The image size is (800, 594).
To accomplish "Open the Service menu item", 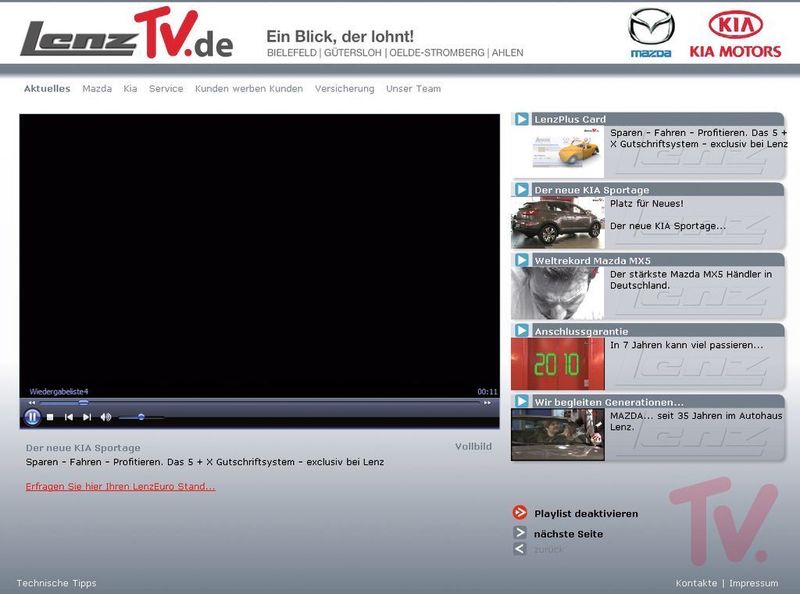I will pos(166,88).
